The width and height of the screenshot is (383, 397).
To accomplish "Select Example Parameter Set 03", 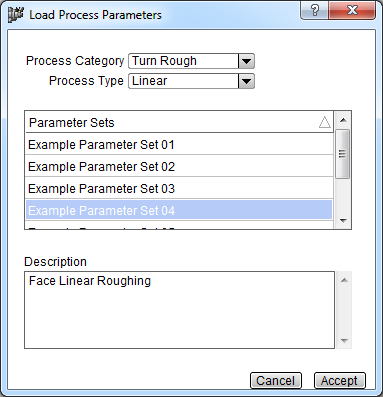I will click(x=179, y=189).
